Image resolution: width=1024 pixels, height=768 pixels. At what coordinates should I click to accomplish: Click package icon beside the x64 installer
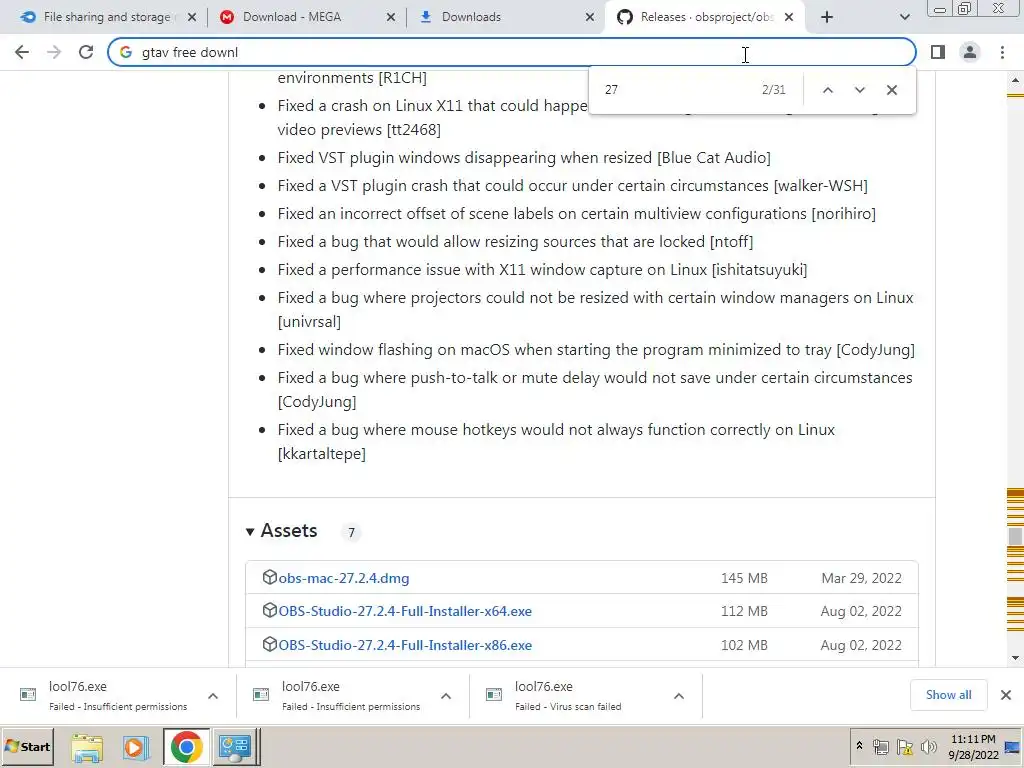pos(269,611)
